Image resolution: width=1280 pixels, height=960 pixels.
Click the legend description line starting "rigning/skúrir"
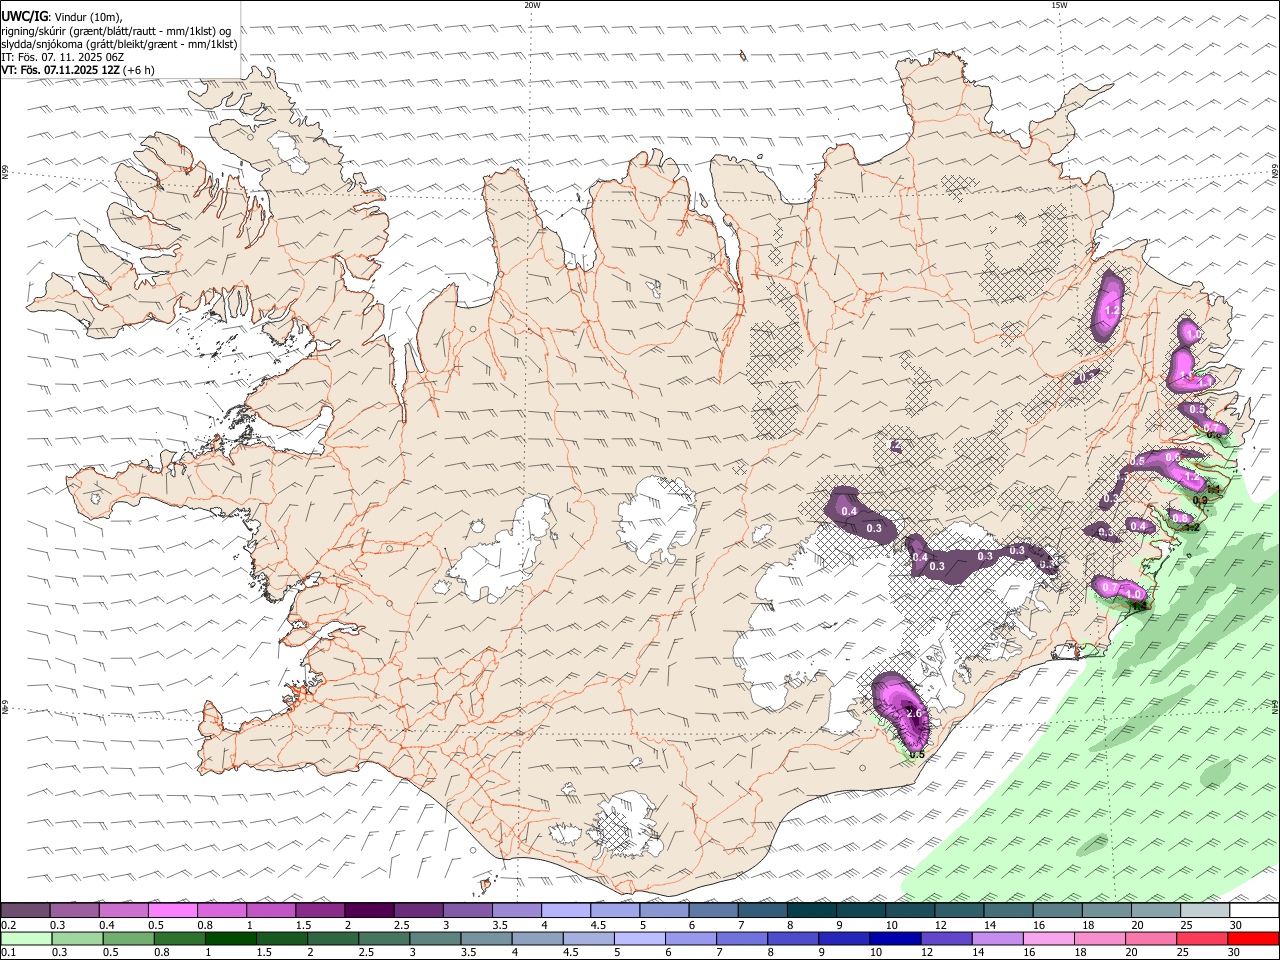tap(116, 30)
